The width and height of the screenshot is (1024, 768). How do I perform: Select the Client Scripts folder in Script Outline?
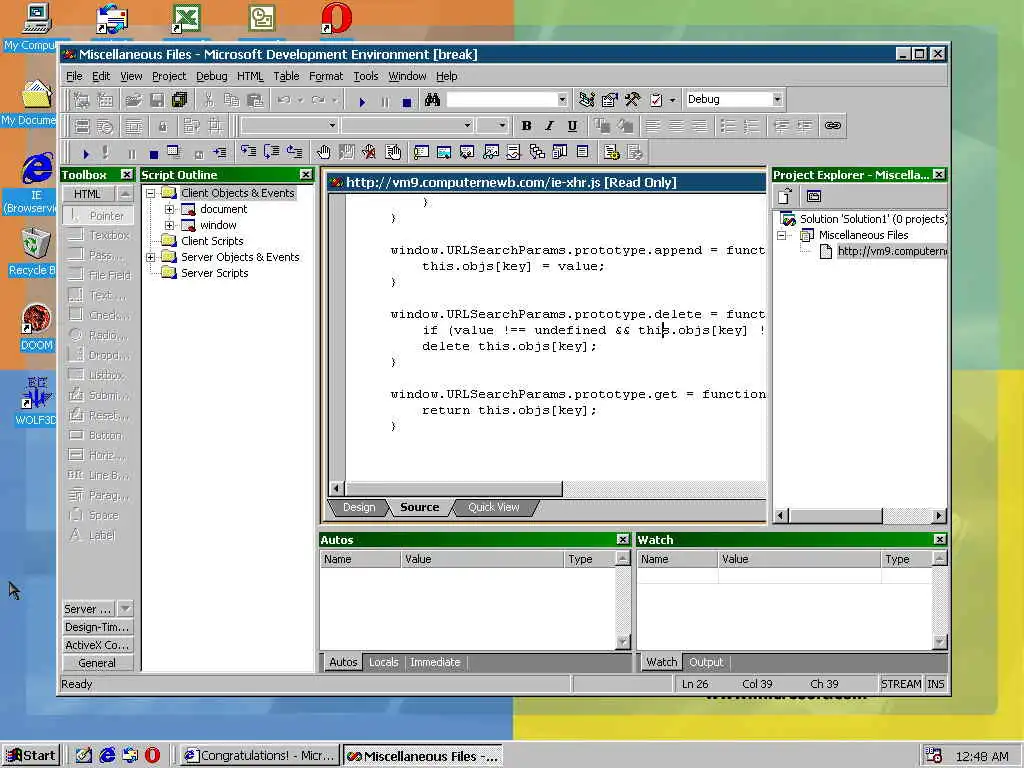tap(212, 241)
